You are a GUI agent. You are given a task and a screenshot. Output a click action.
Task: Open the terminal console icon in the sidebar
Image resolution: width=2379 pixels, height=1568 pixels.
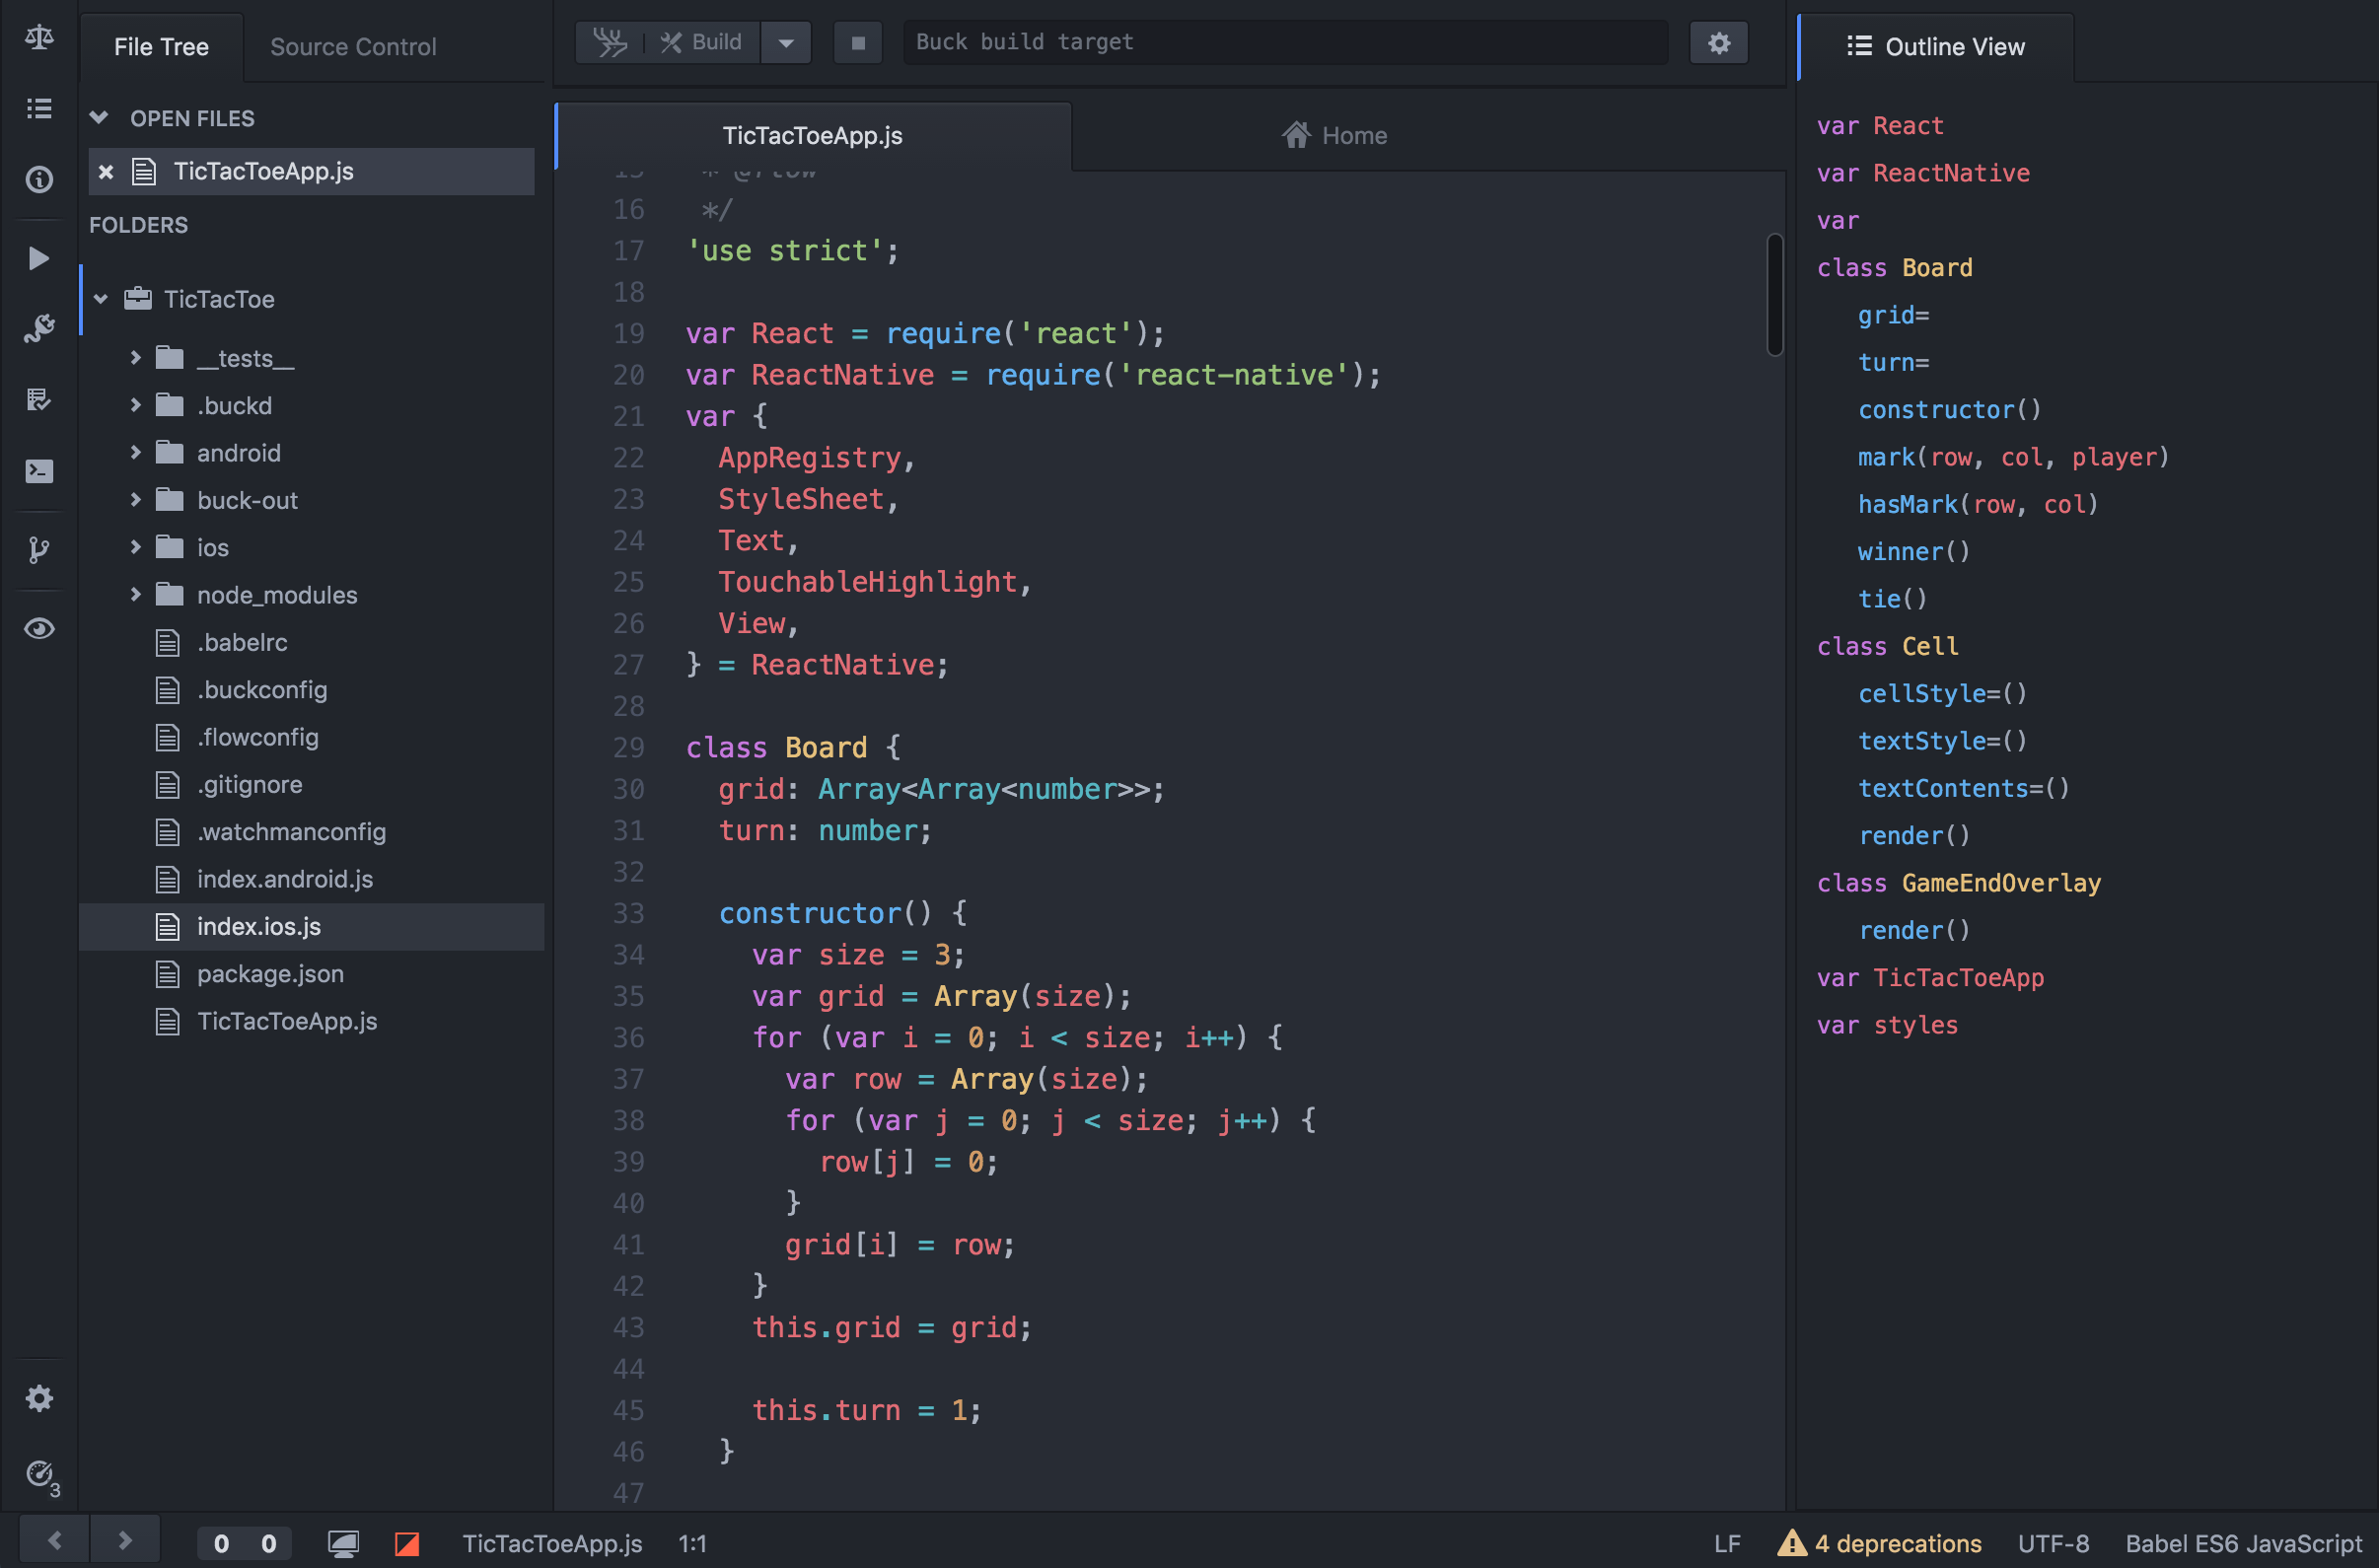coord(39,471)
